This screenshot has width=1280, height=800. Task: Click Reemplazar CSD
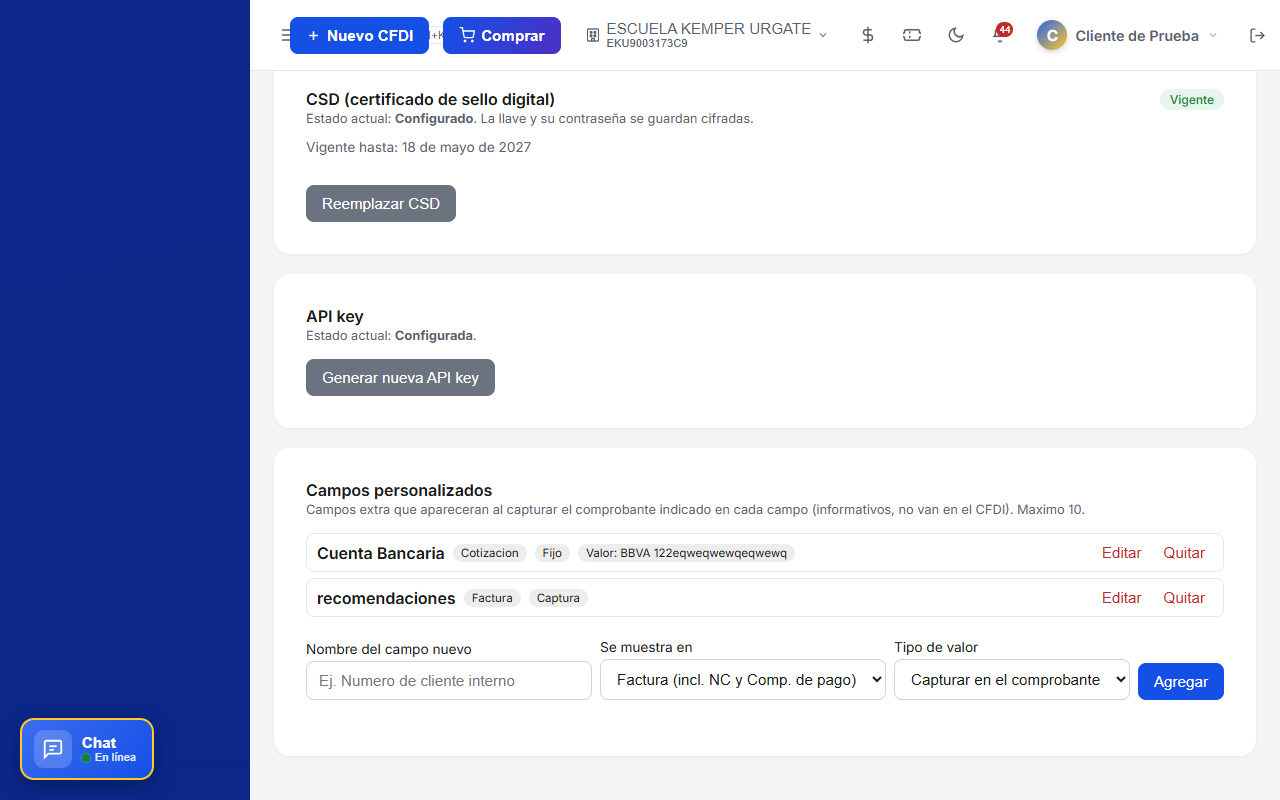[x=381, y=203]
